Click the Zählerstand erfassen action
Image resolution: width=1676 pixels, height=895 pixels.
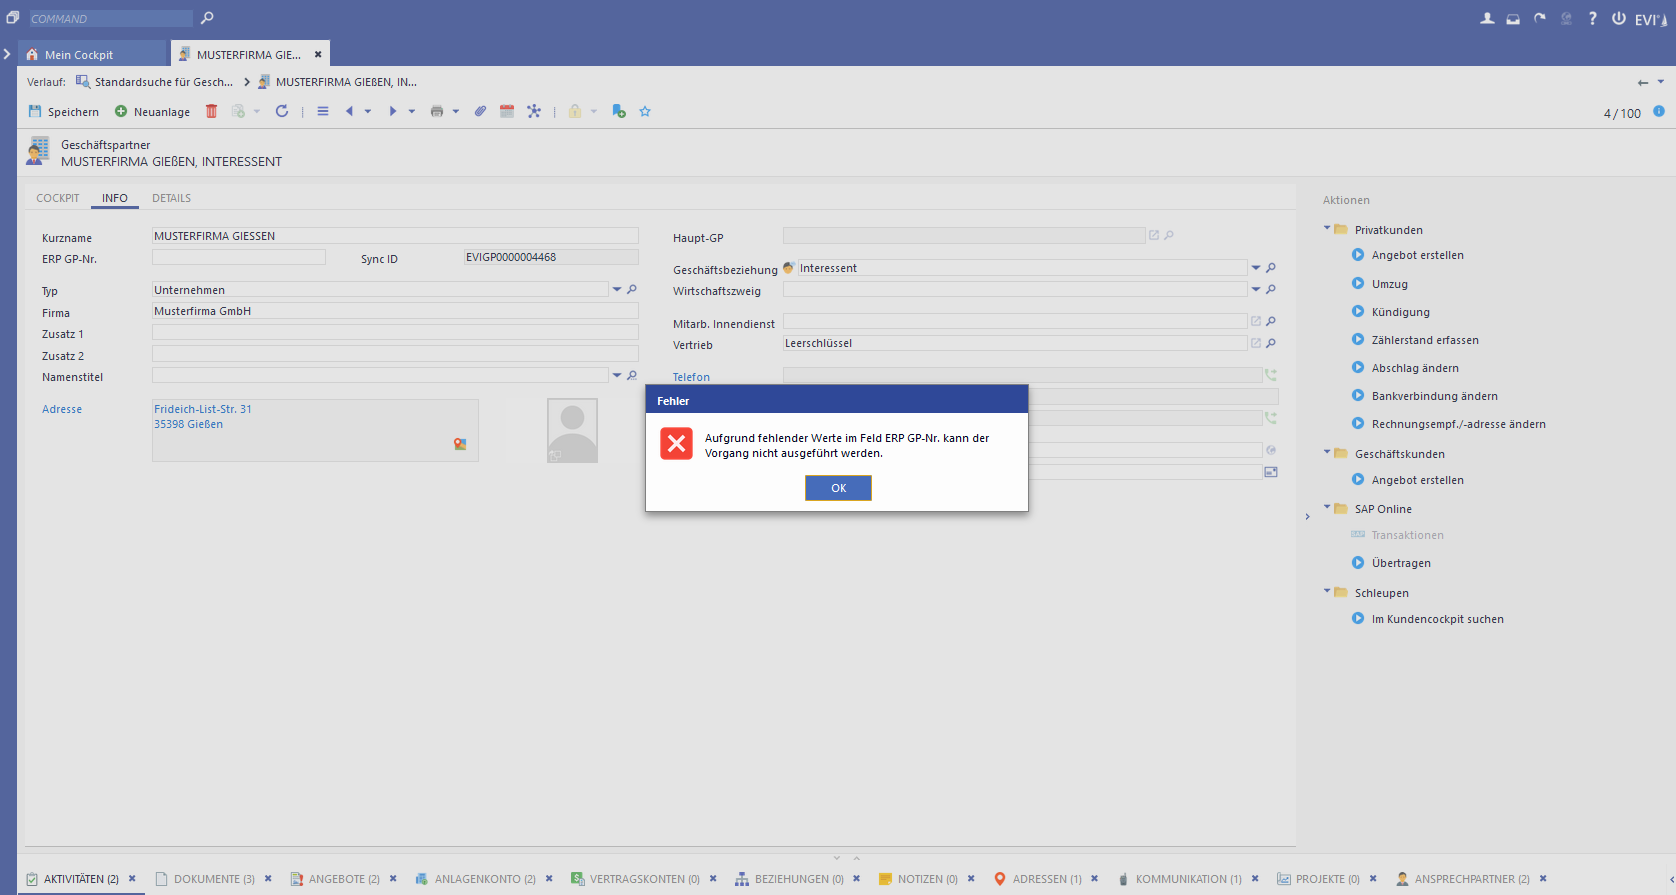(x=1424, y=340)
